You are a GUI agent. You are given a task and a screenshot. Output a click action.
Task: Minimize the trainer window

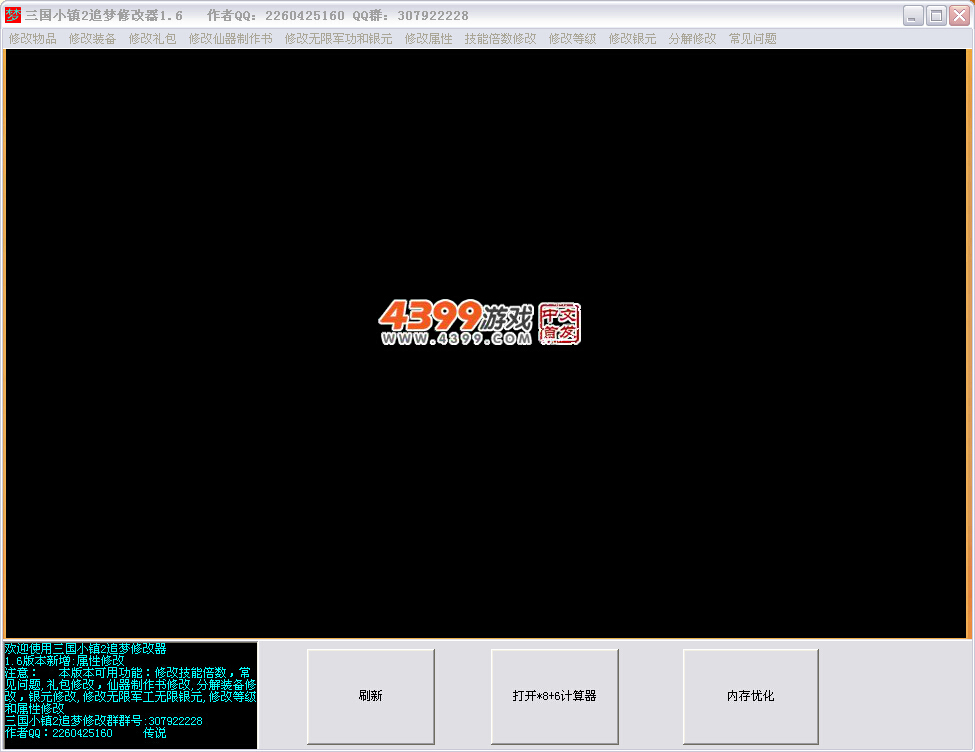coord(912,16)
